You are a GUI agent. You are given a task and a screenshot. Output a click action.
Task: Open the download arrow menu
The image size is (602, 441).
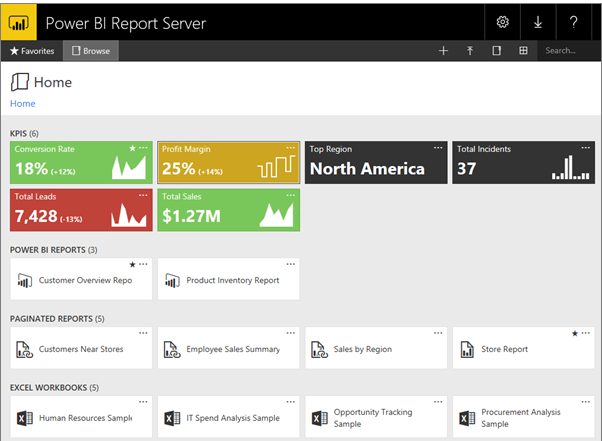538,22
